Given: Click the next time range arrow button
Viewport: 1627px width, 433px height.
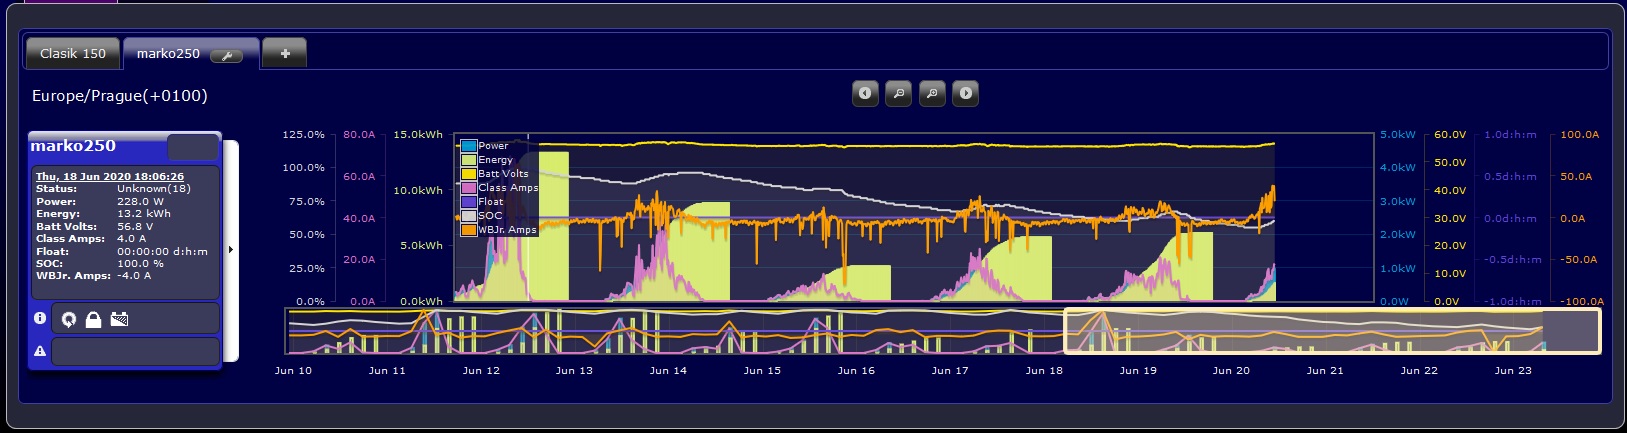Looking at the screenshot, I should 965,93.
